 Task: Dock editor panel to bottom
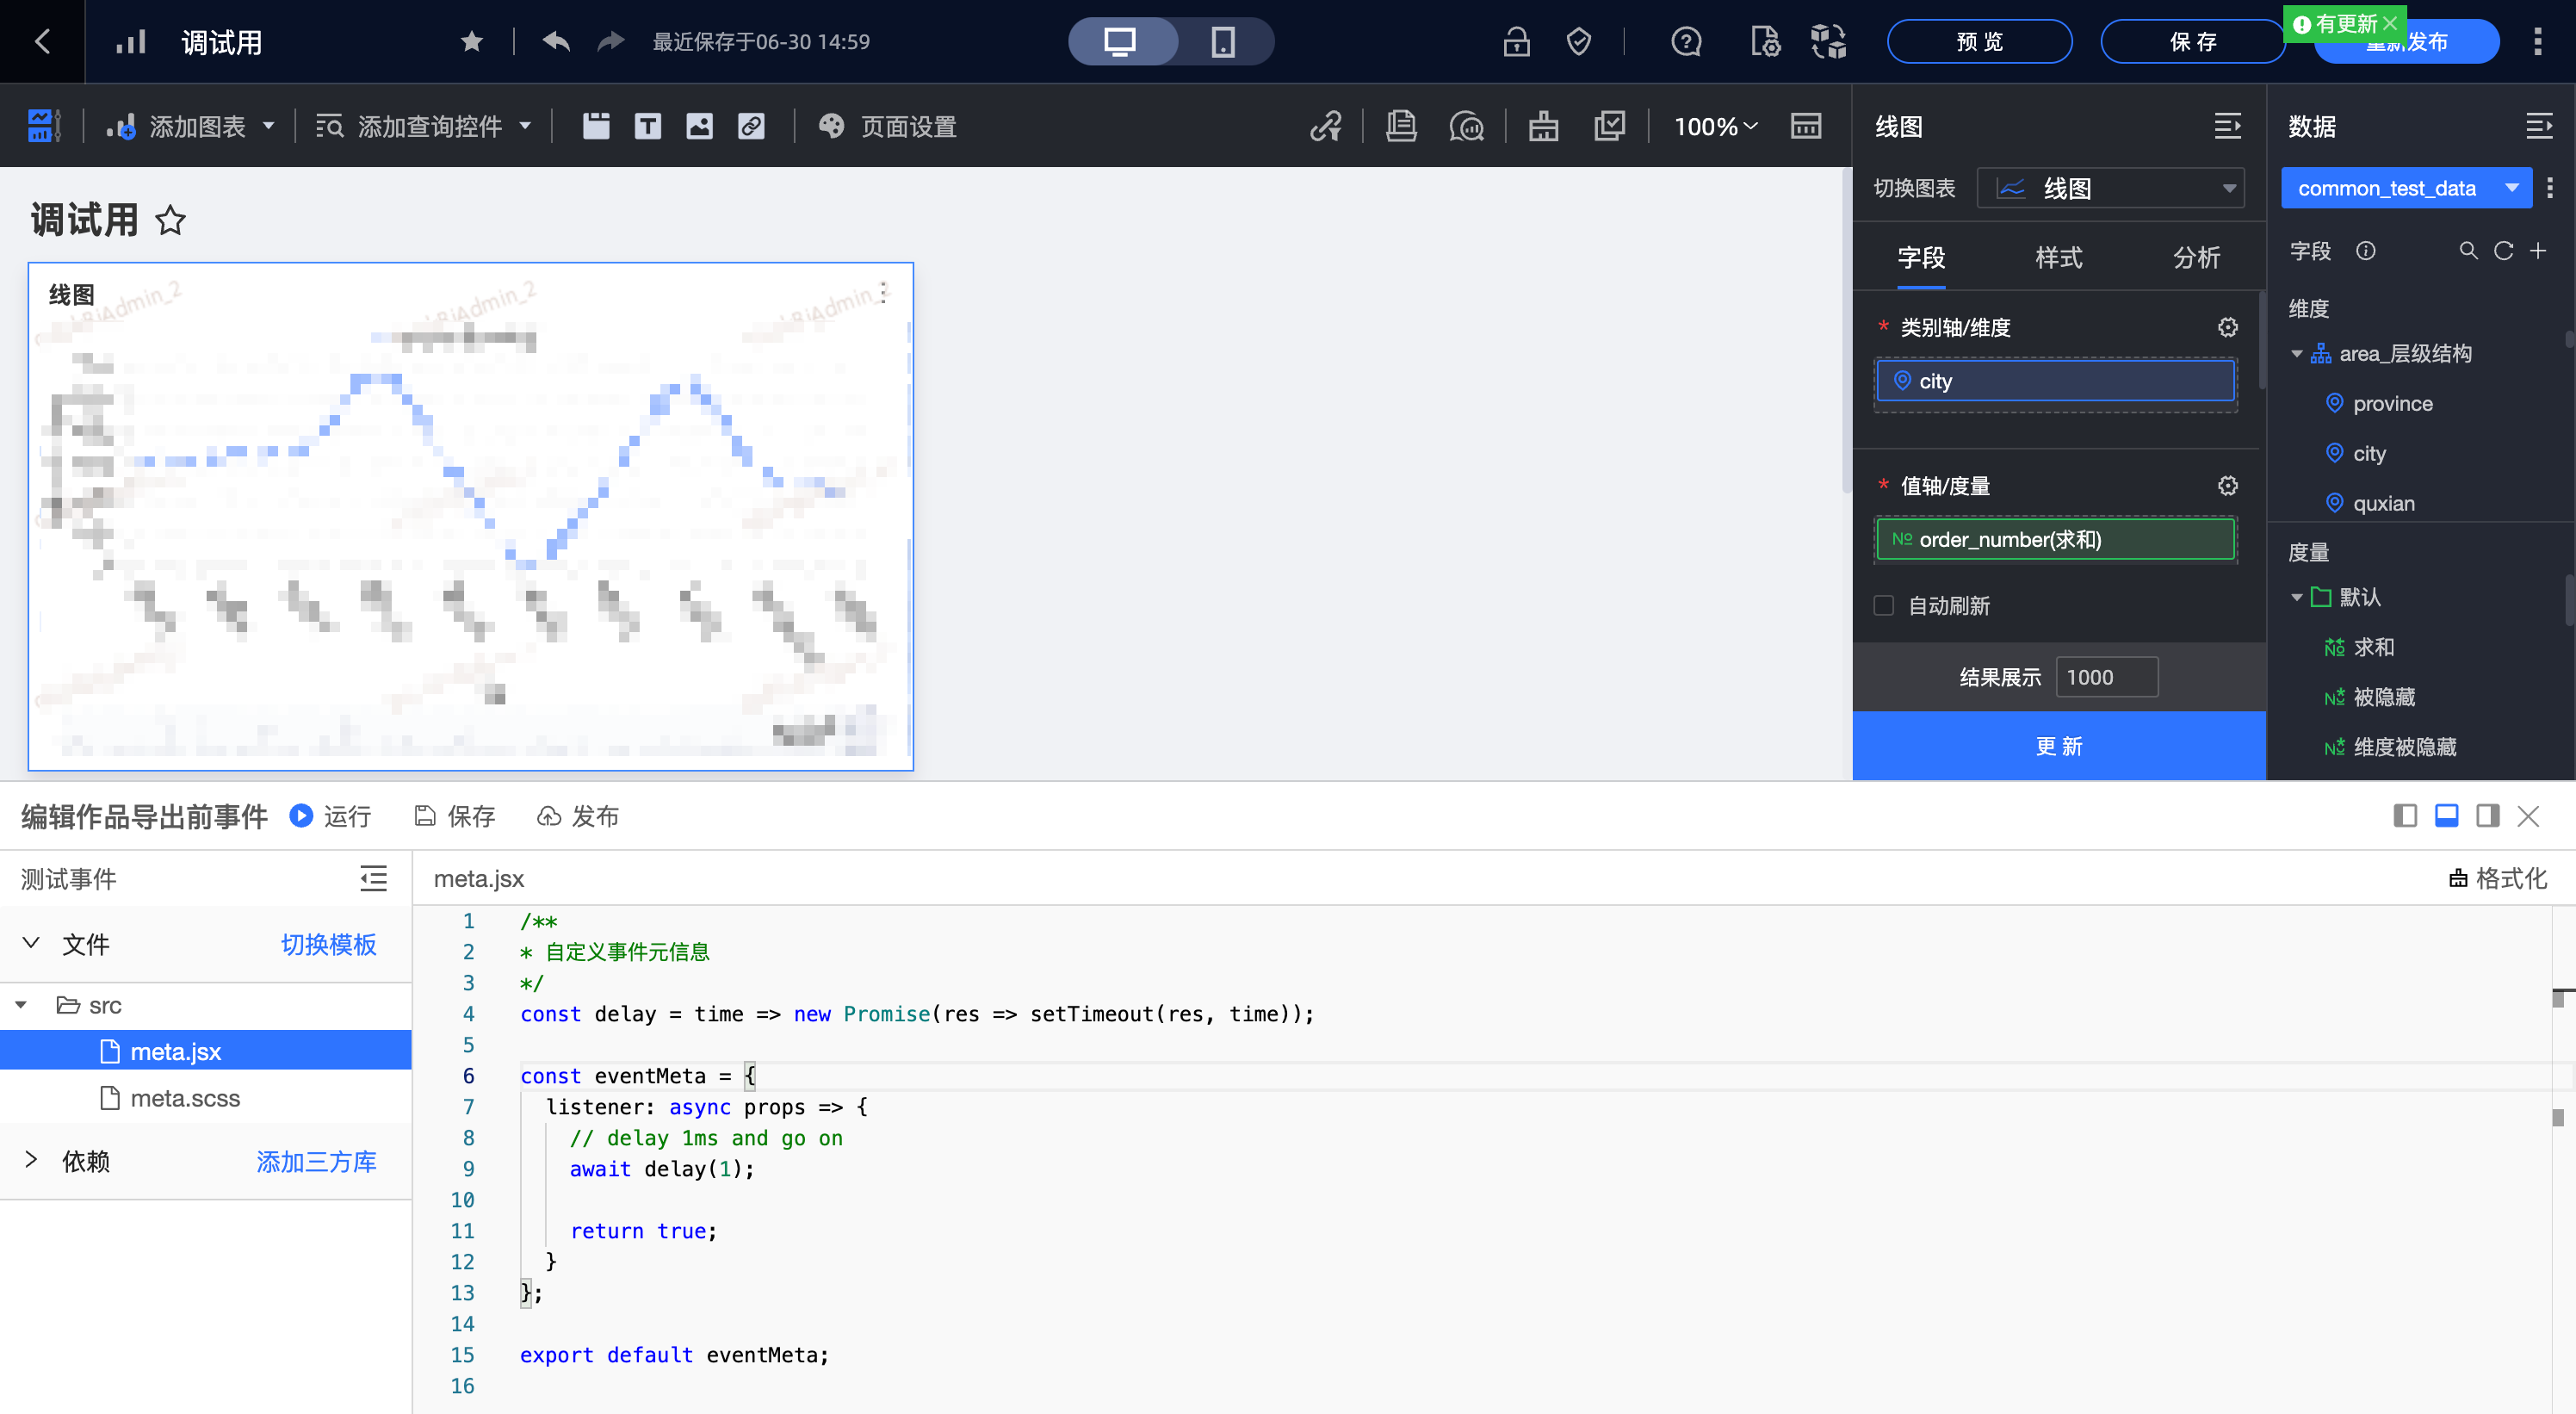click(2446, 816)
